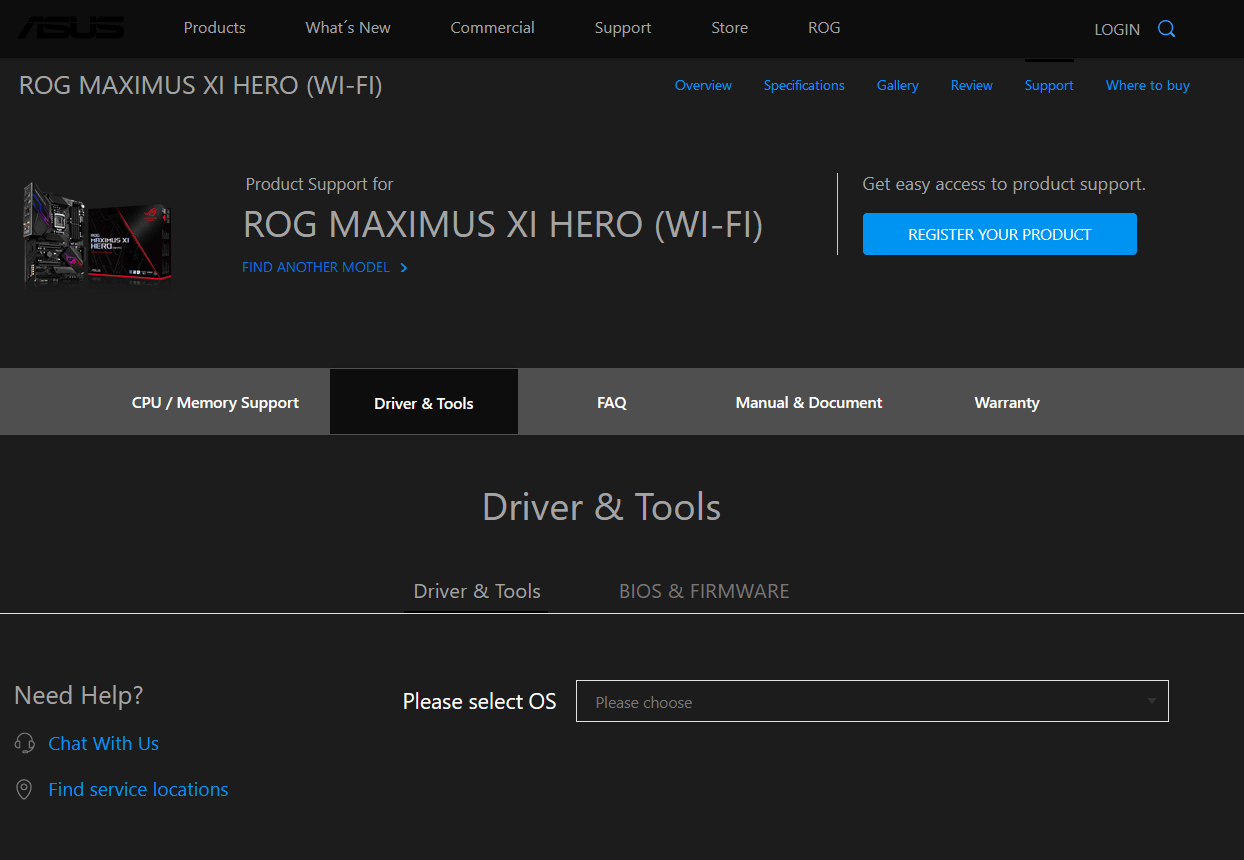Click Find service locations link
Image resolution: width=1244 pixels, height=860 pixels.
coord(138,789)
